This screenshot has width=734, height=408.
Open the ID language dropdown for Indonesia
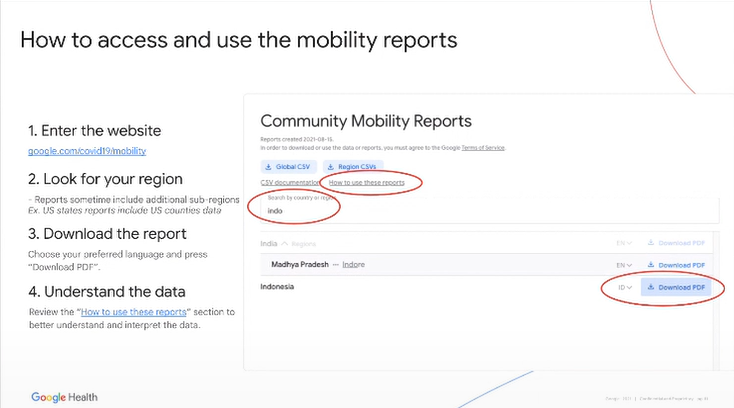pos(625,287)
